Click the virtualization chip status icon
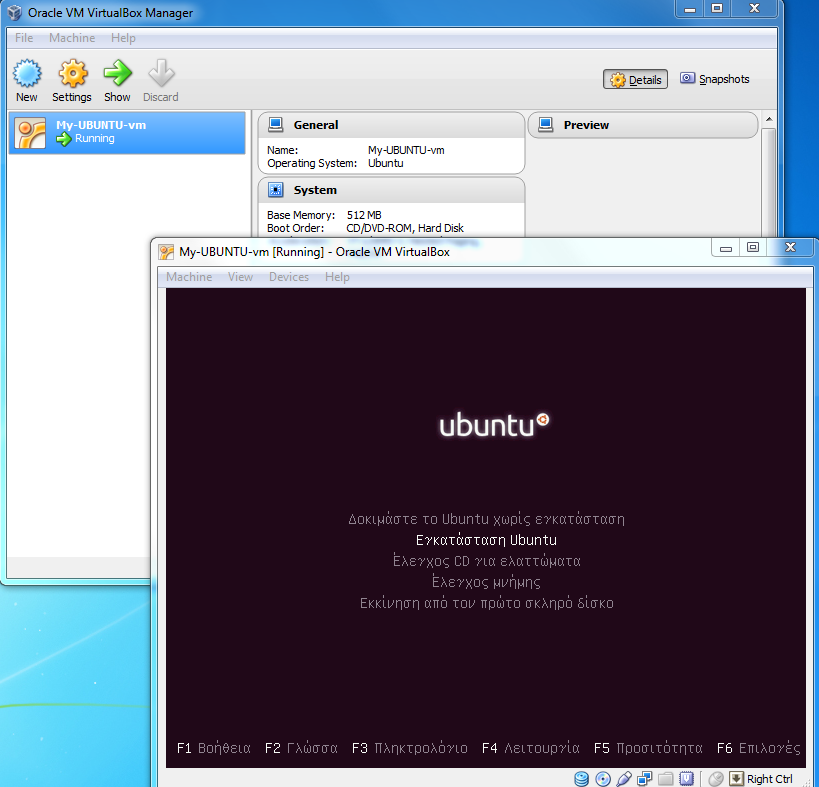The height and width of the screenshot is (787, 819). (686, 779)
